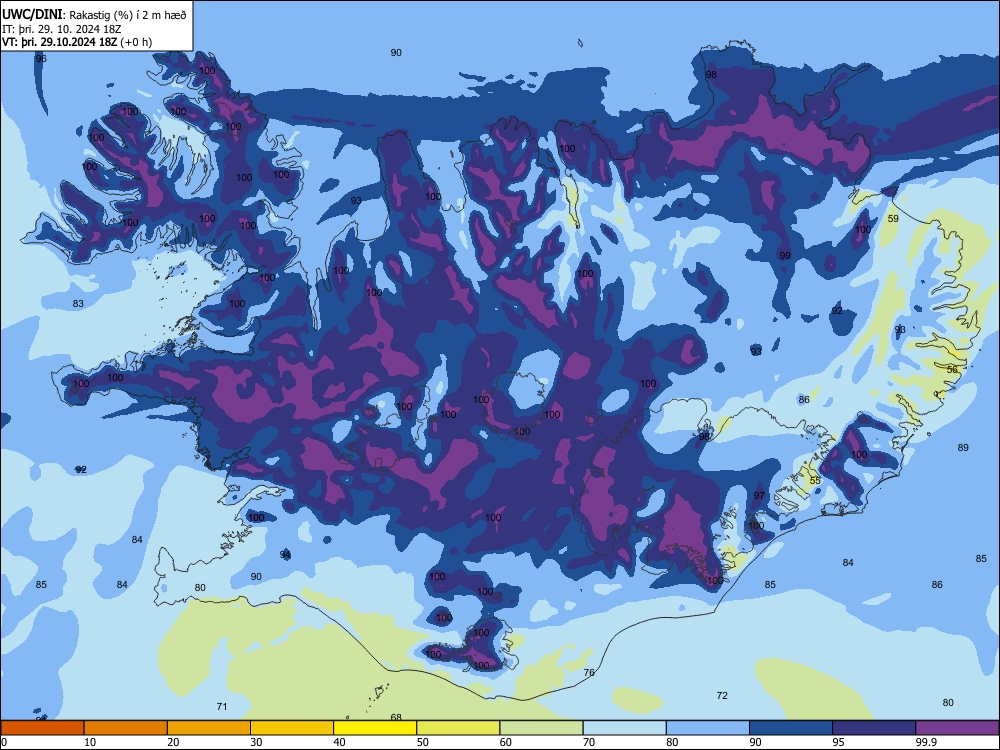This screenshot has width=1000, height=750.
Task: Click the 'IT: þri. 29. 10. 2024 18Z' line
Action: (62, 29)
